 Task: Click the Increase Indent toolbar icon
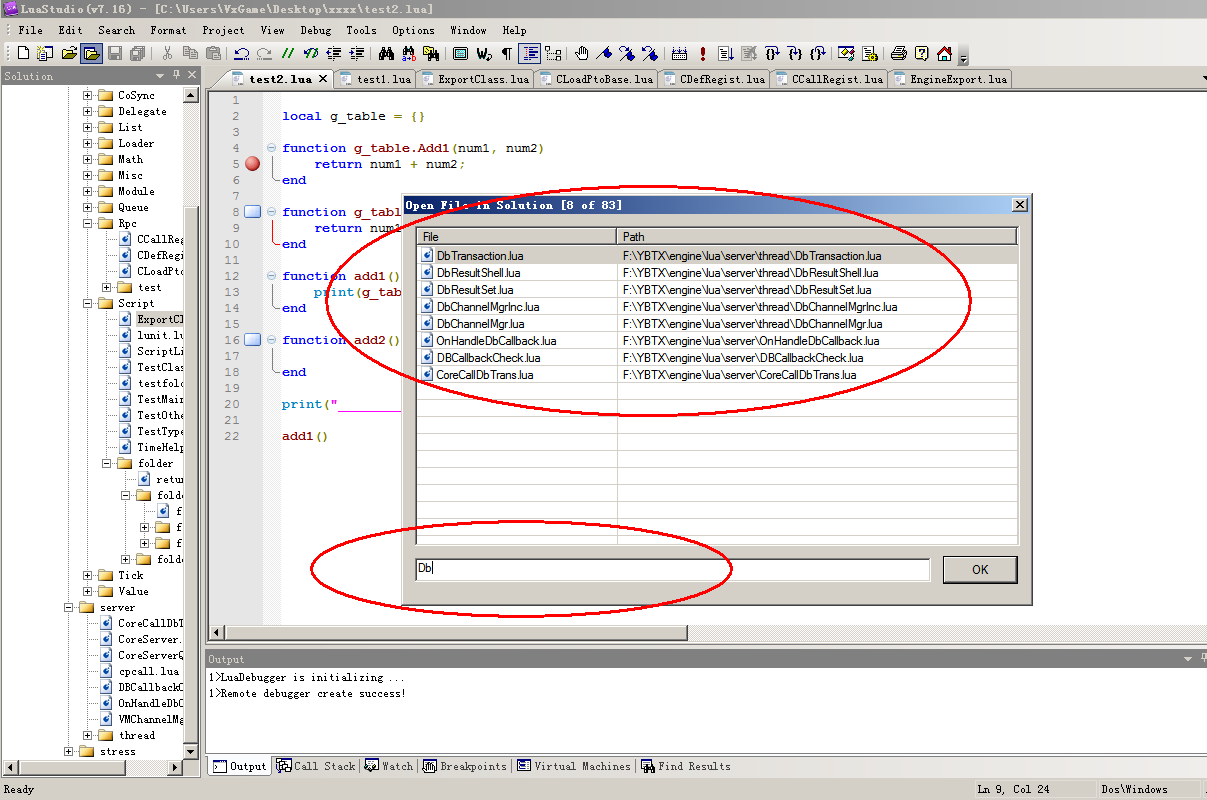pos(357,53)
